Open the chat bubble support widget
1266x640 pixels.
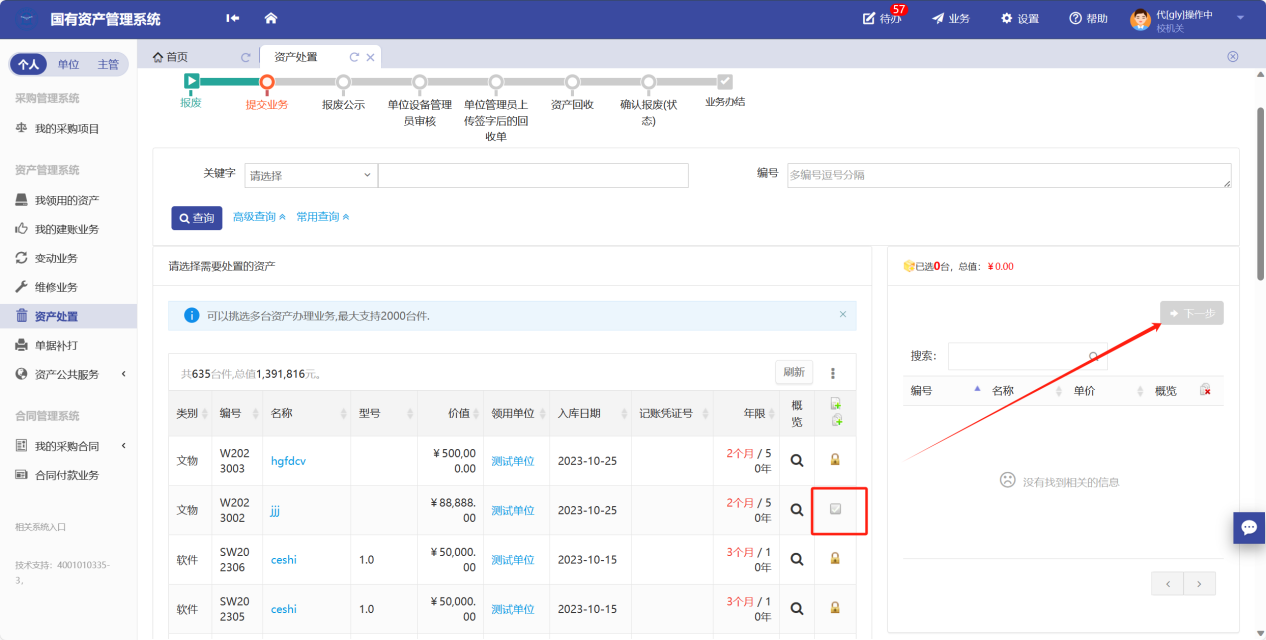click(x=1249, y=527)
